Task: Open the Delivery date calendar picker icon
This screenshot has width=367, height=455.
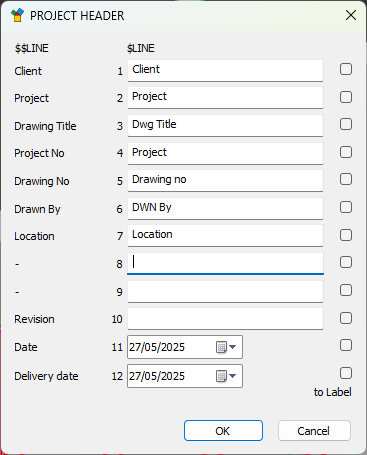Action: pyautogui.click(x=221, y=376)
